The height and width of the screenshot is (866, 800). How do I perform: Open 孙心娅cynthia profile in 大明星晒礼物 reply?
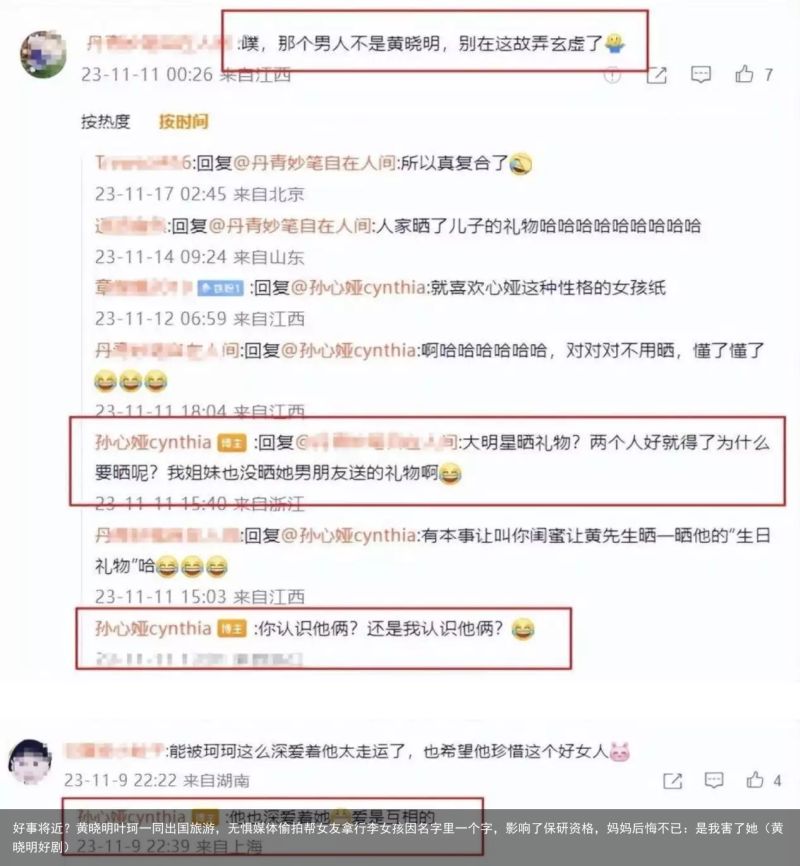[x=153, y=442]
